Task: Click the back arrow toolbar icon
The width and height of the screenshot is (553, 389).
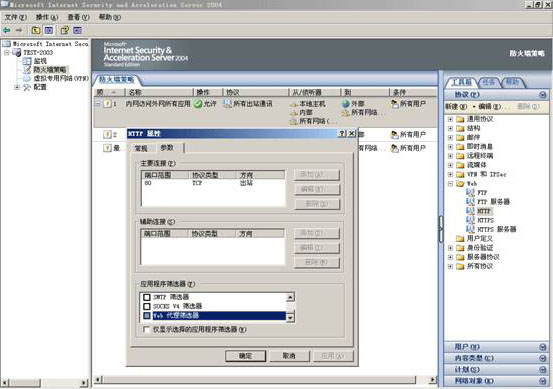Action: 7,30
